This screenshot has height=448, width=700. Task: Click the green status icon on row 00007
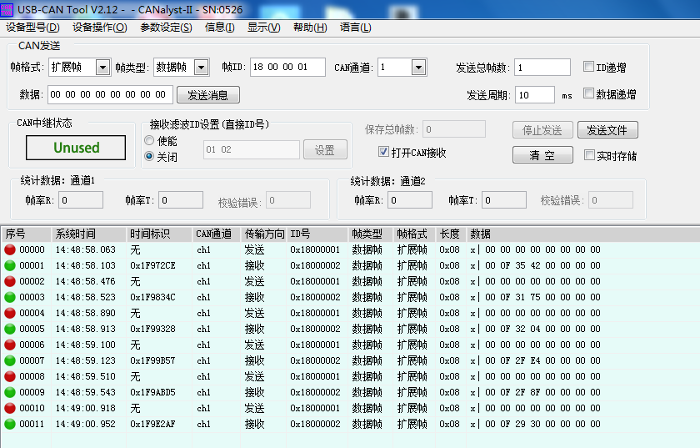coord(10,361)
